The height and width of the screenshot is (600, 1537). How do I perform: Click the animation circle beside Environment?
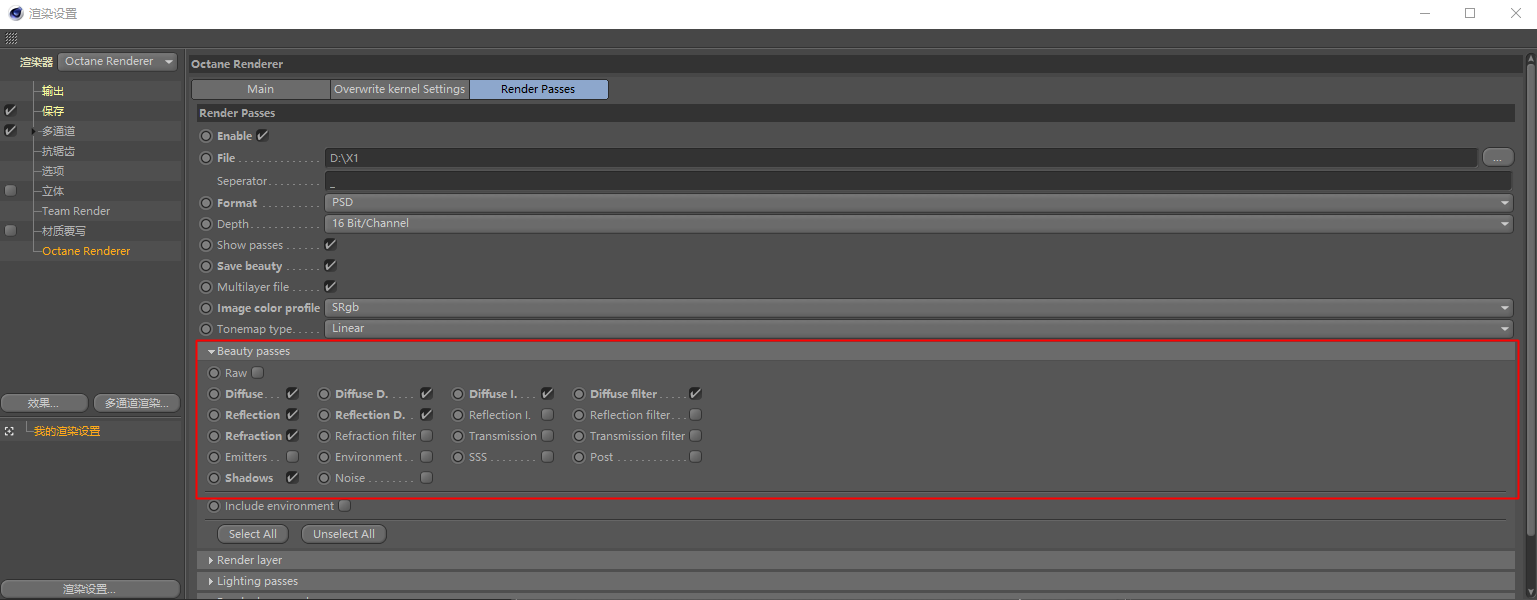[324, 457]
